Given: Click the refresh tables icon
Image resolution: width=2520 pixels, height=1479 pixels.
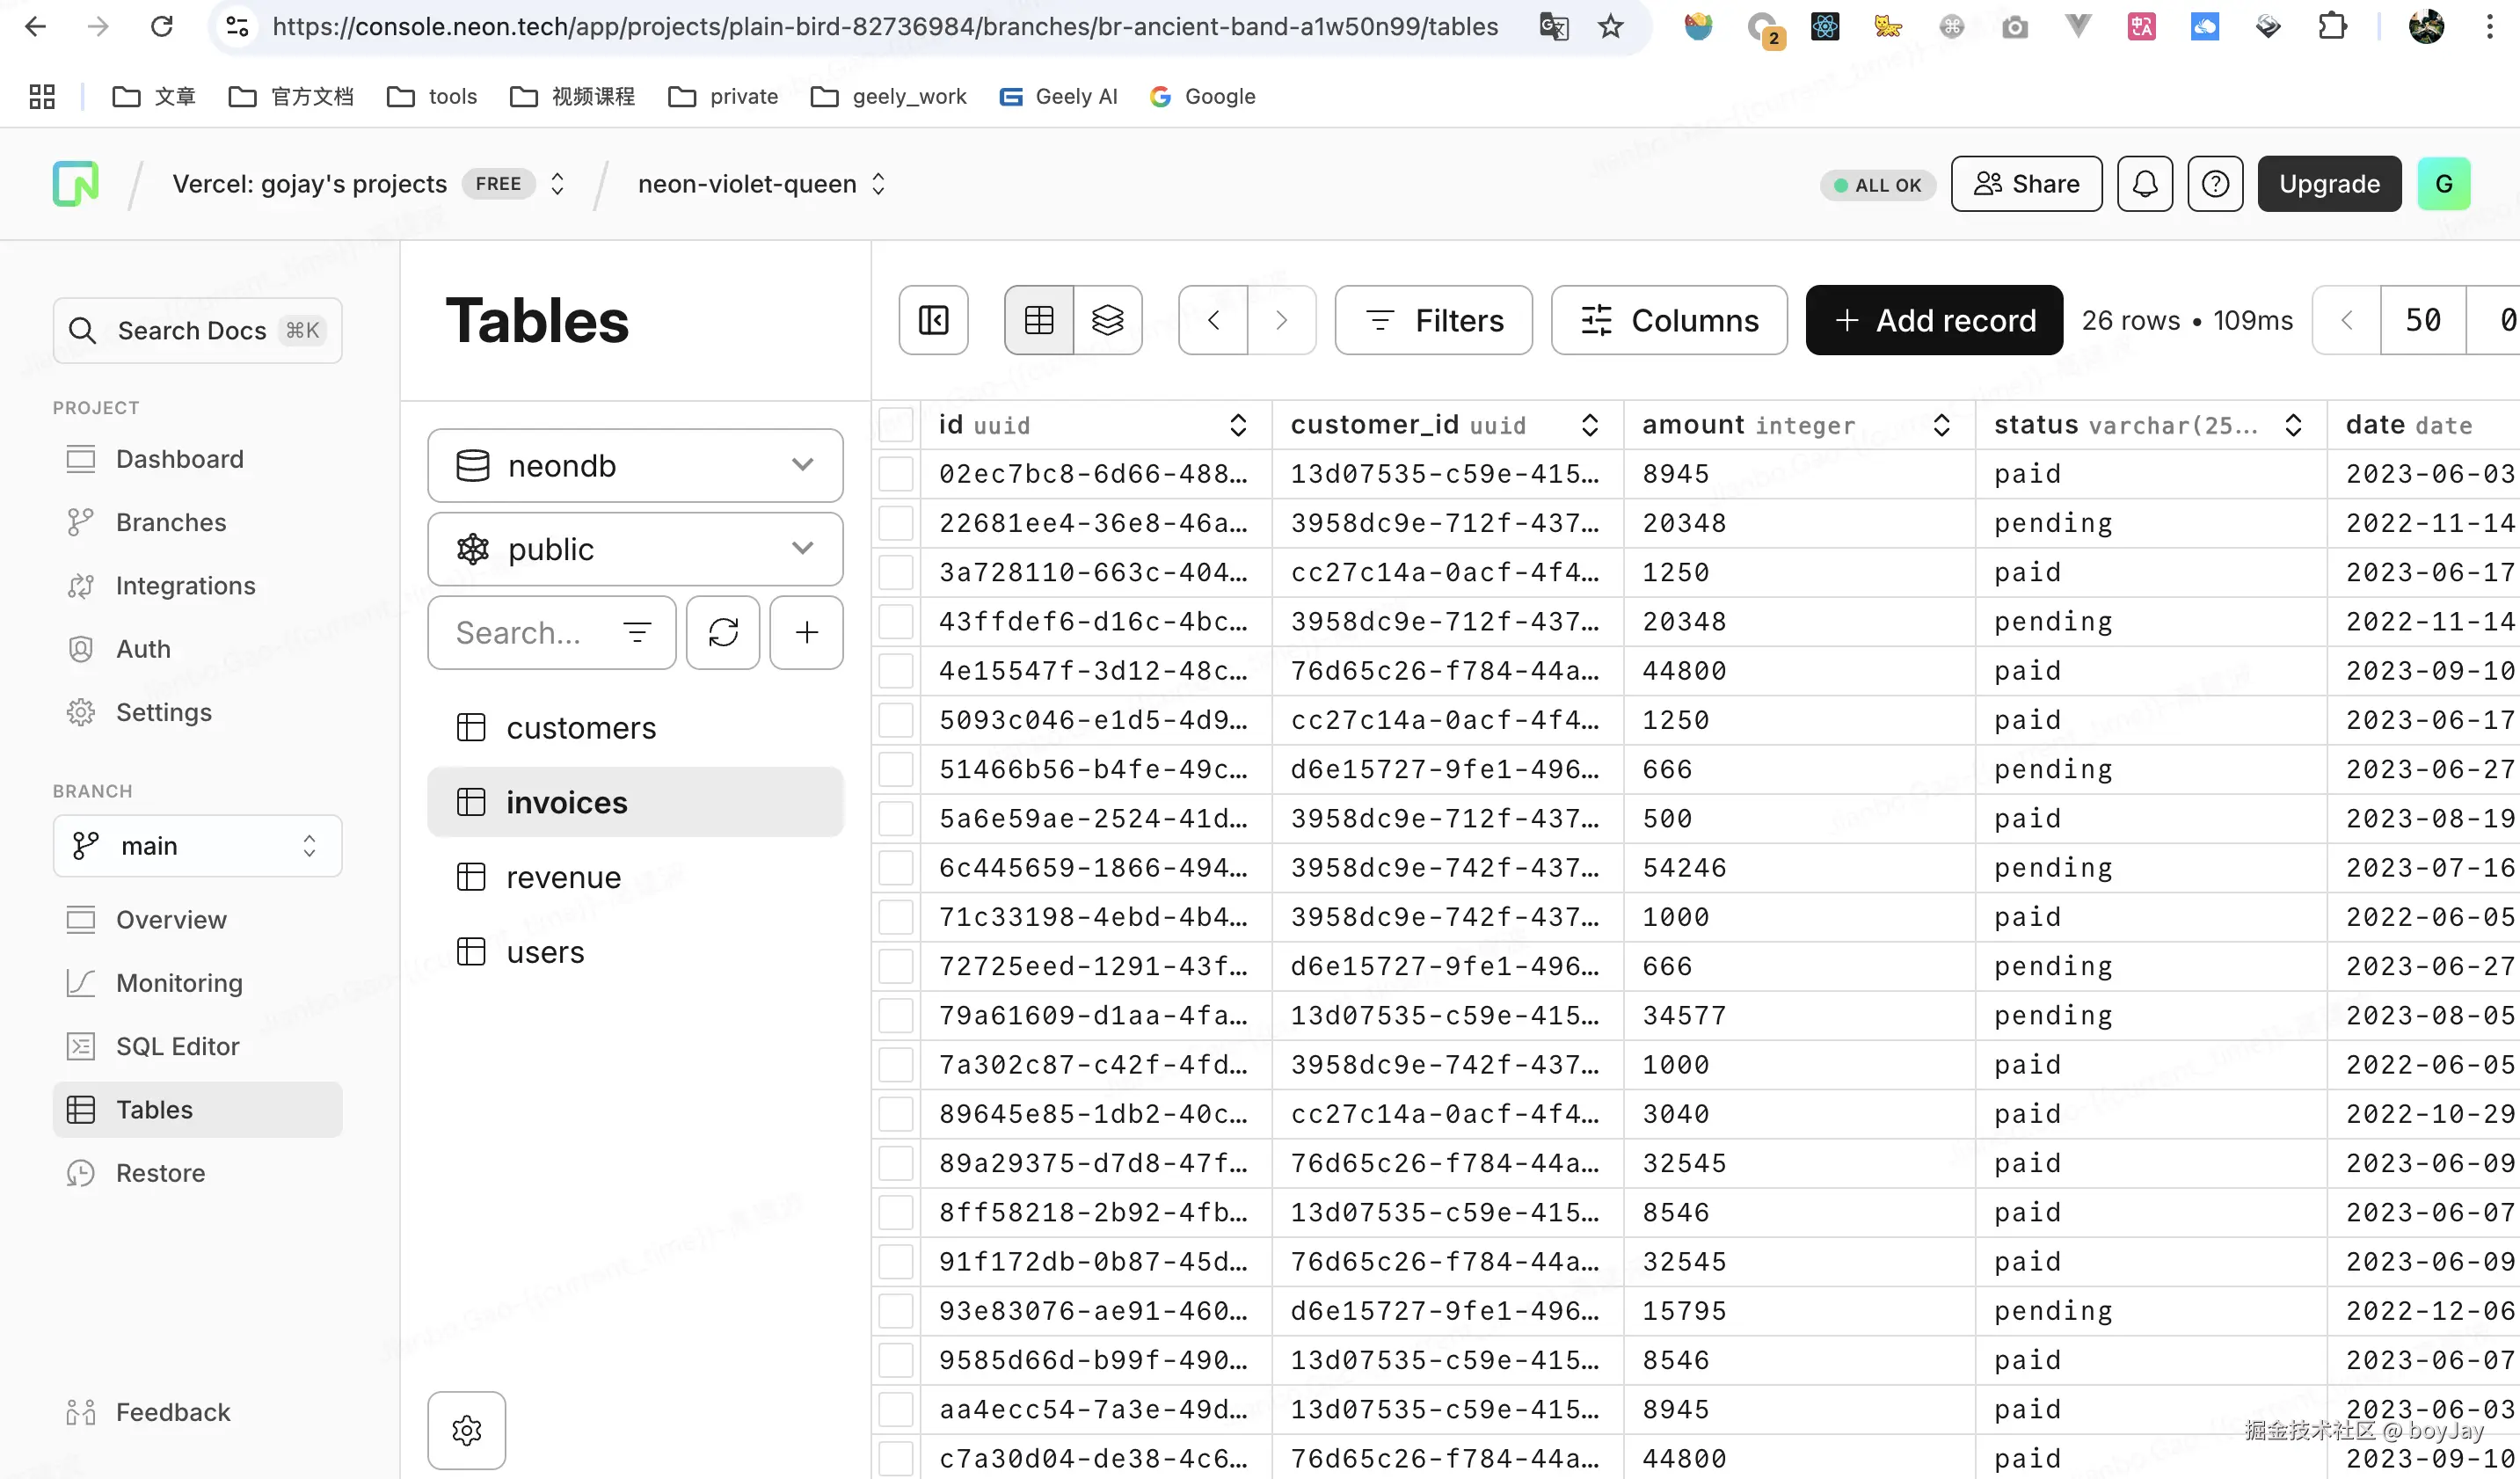Looking at the screenshot, I should coord(723,633).
